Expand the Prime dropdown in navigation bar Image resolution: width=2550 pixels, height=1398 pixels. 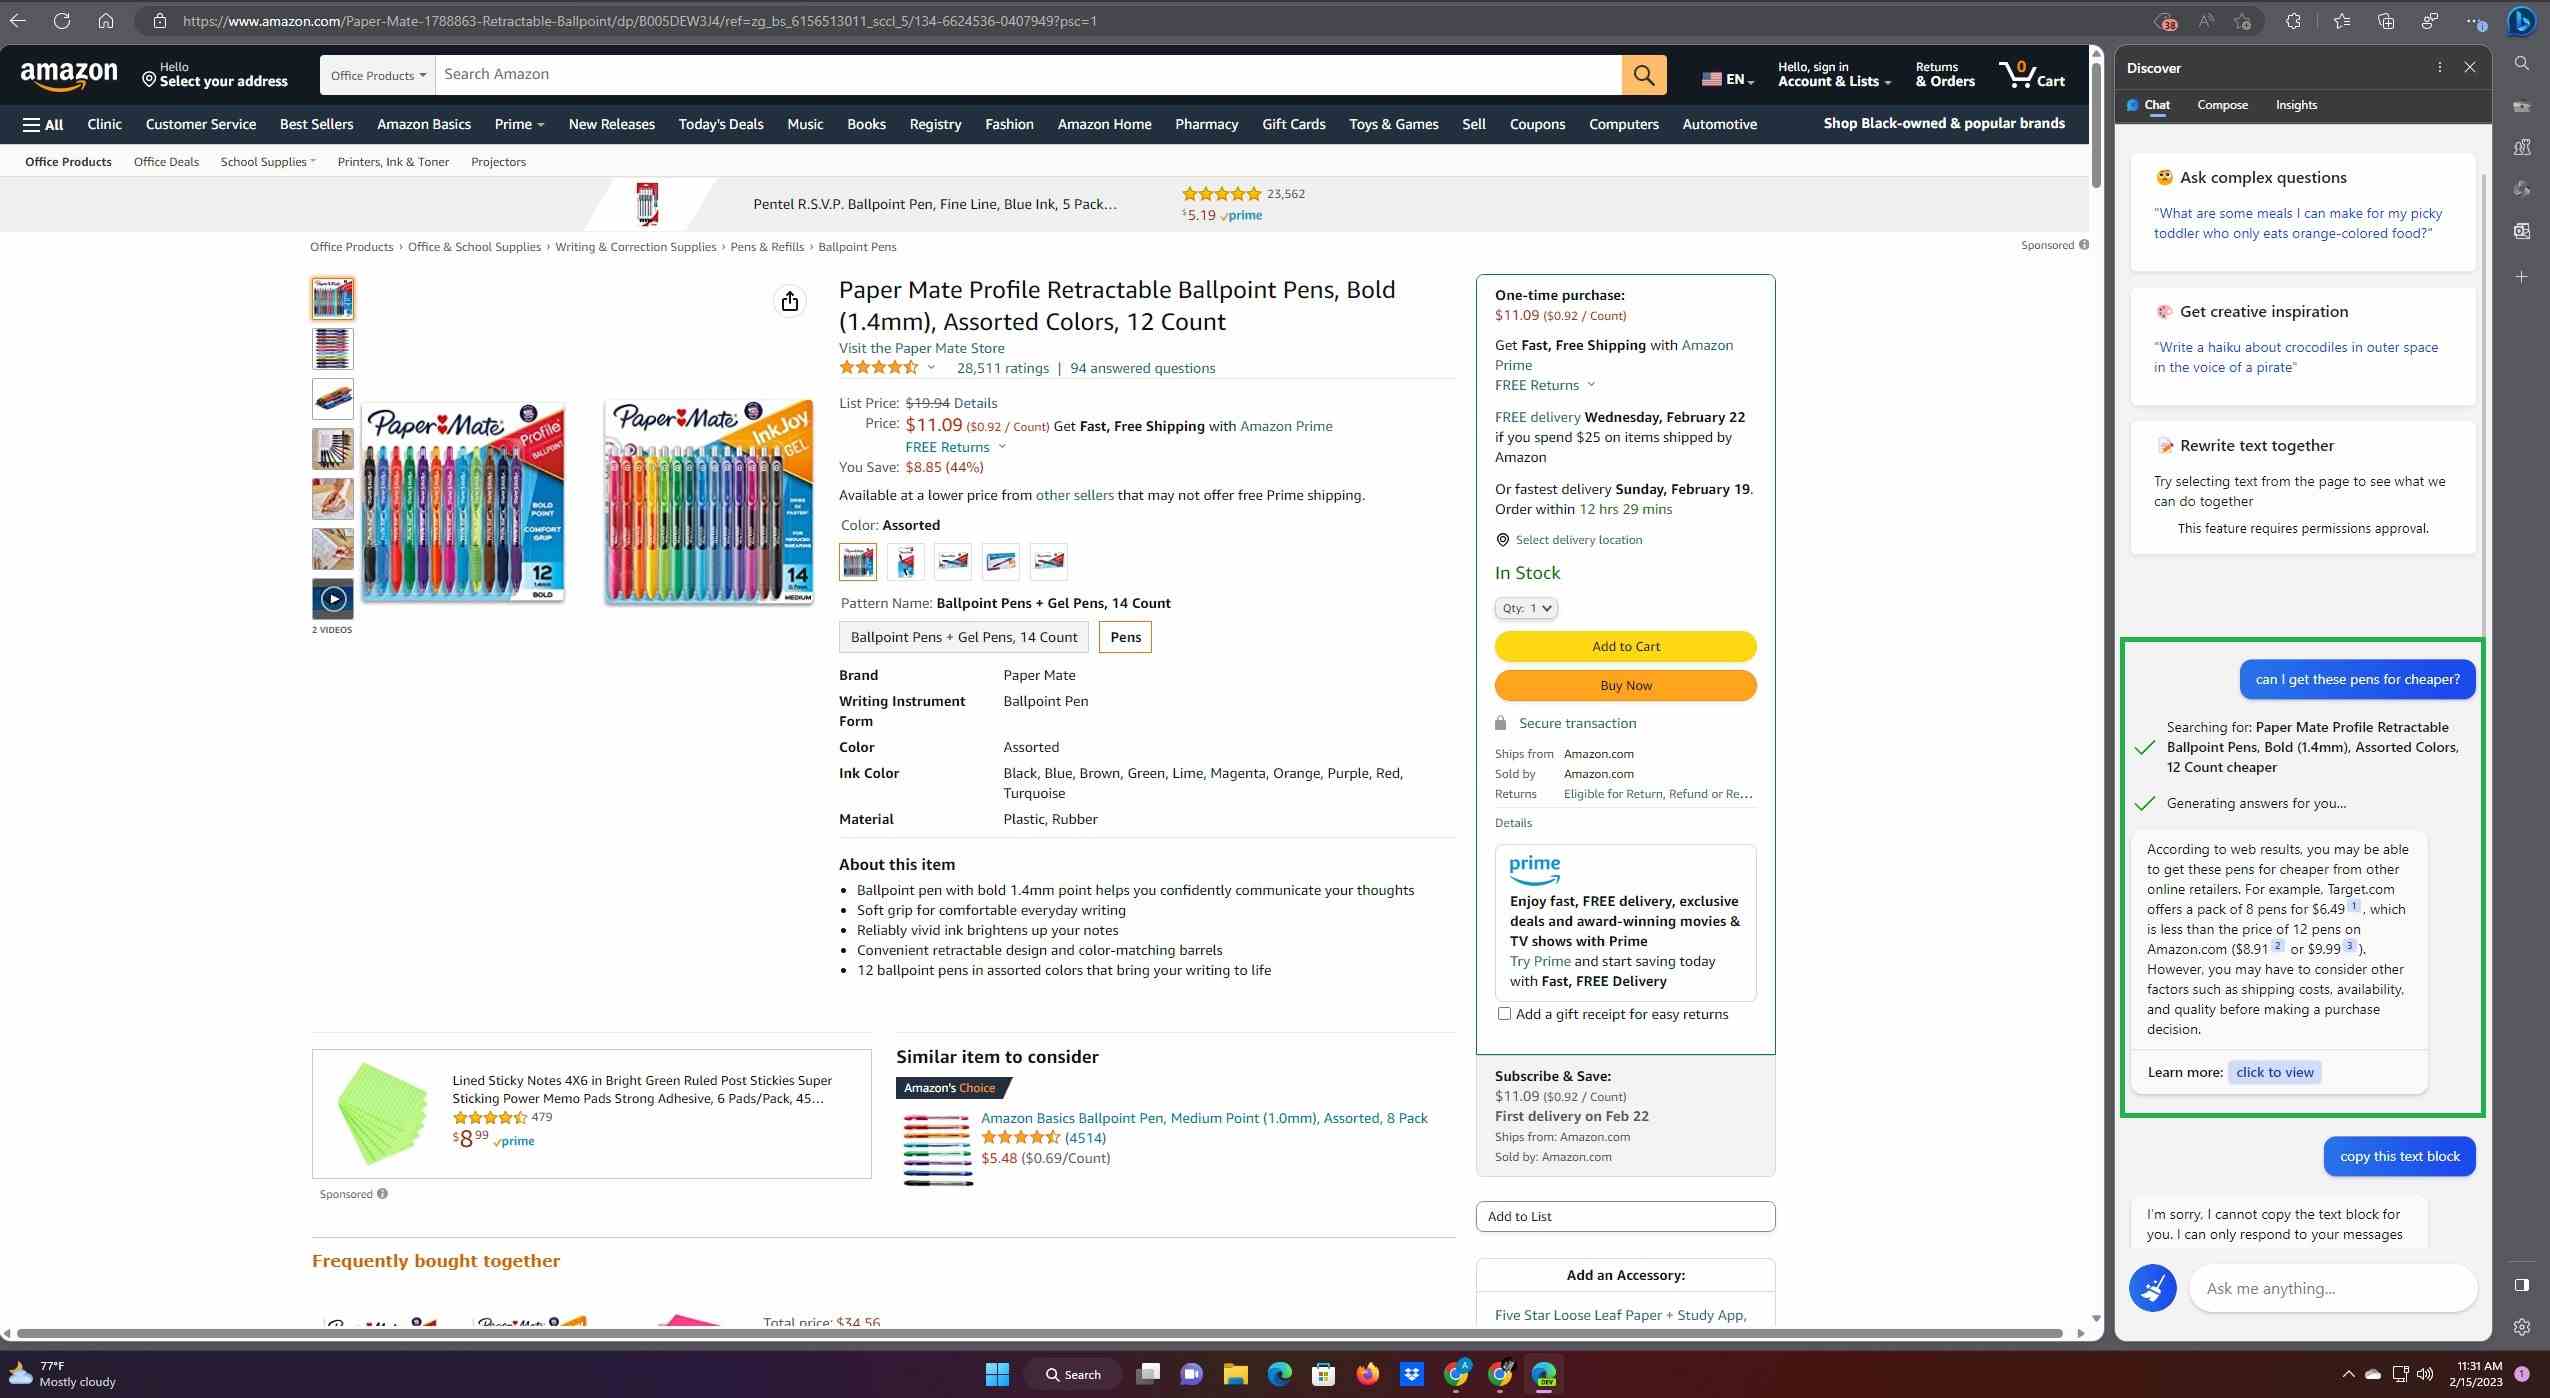tap(519, 124)
